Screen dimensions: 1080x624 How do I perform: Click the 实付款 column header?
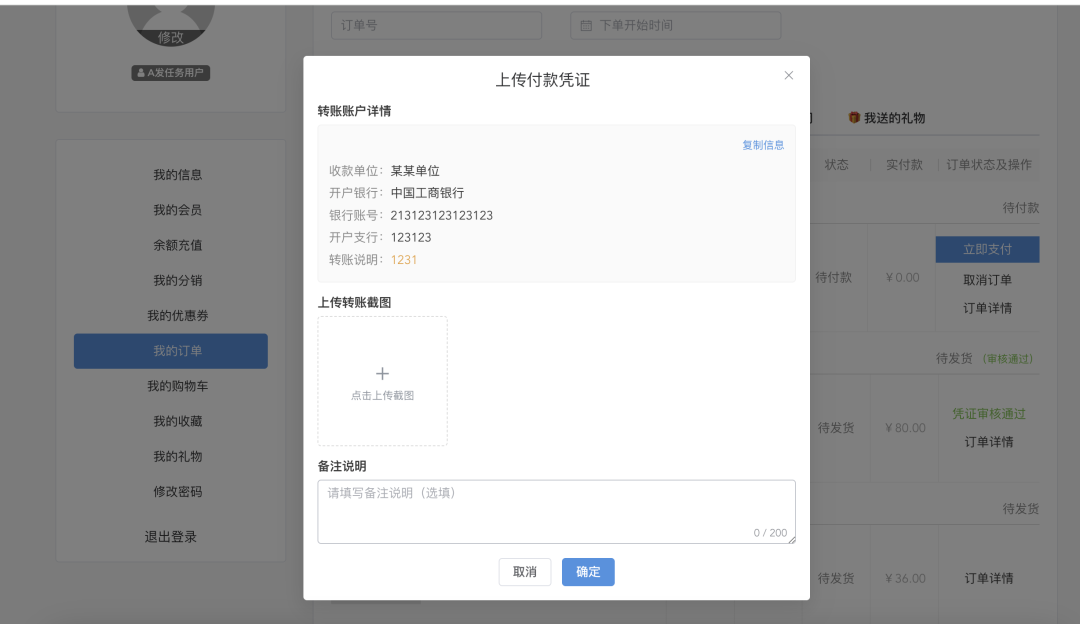(904, 165)
